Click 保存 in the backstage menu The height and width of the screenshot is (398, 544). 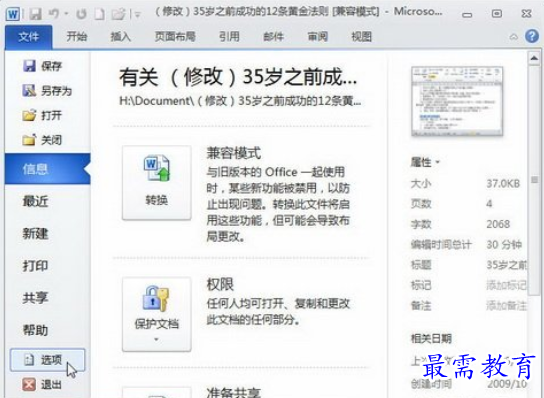click(43, 66)
